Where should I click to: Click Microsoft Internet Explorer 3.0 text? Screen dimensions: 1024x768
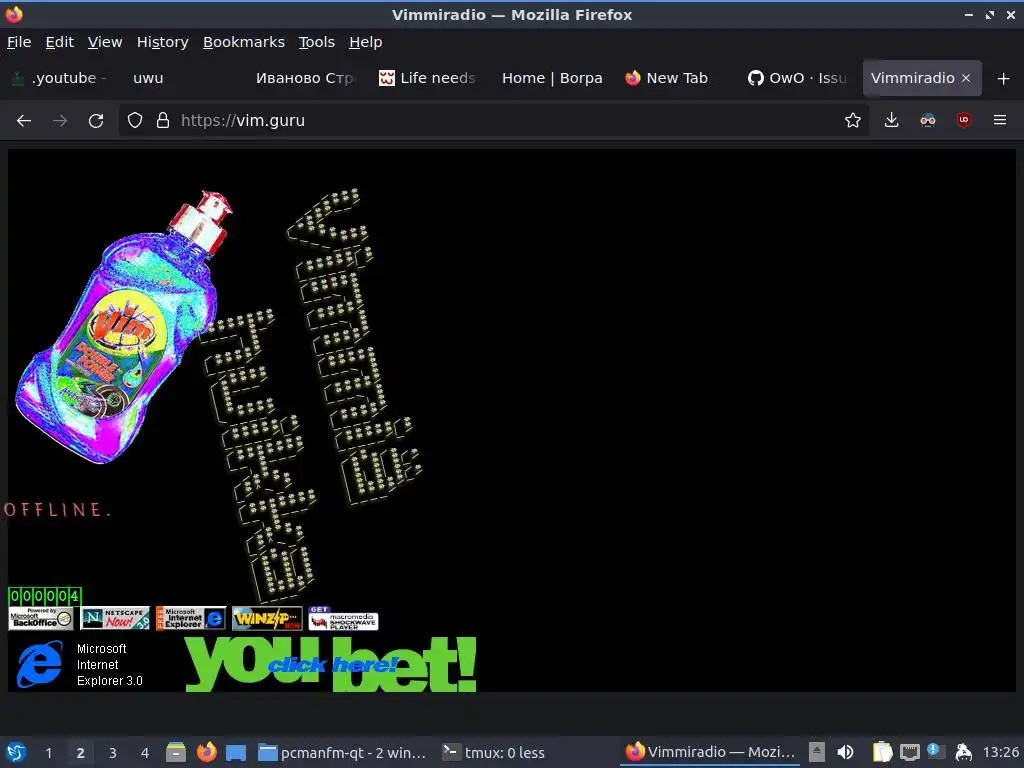(x=109, y=664)
